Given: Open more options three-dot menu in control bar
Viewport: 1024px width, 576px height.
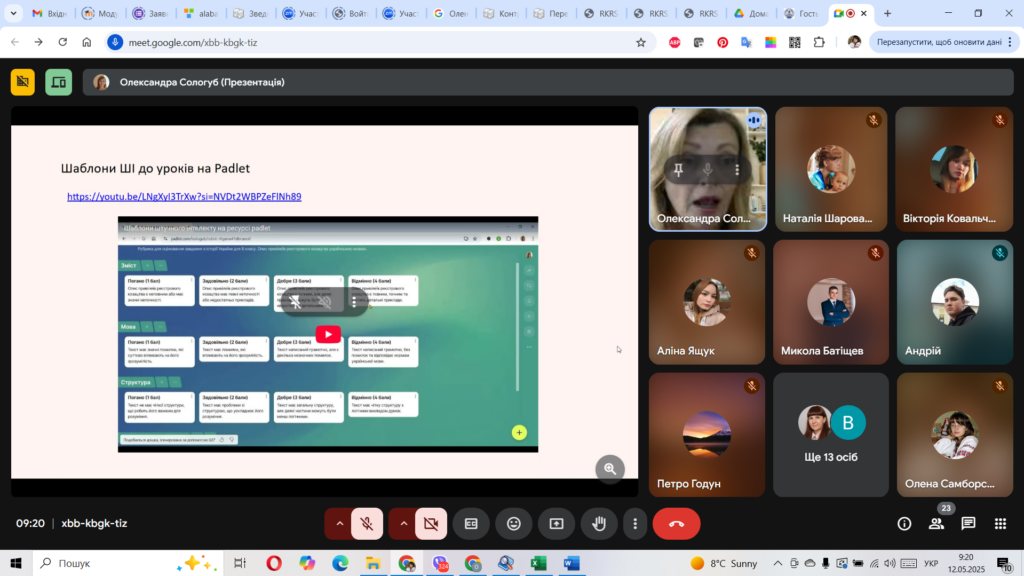Looking at the screenshot, I should [x=635, y=524].
